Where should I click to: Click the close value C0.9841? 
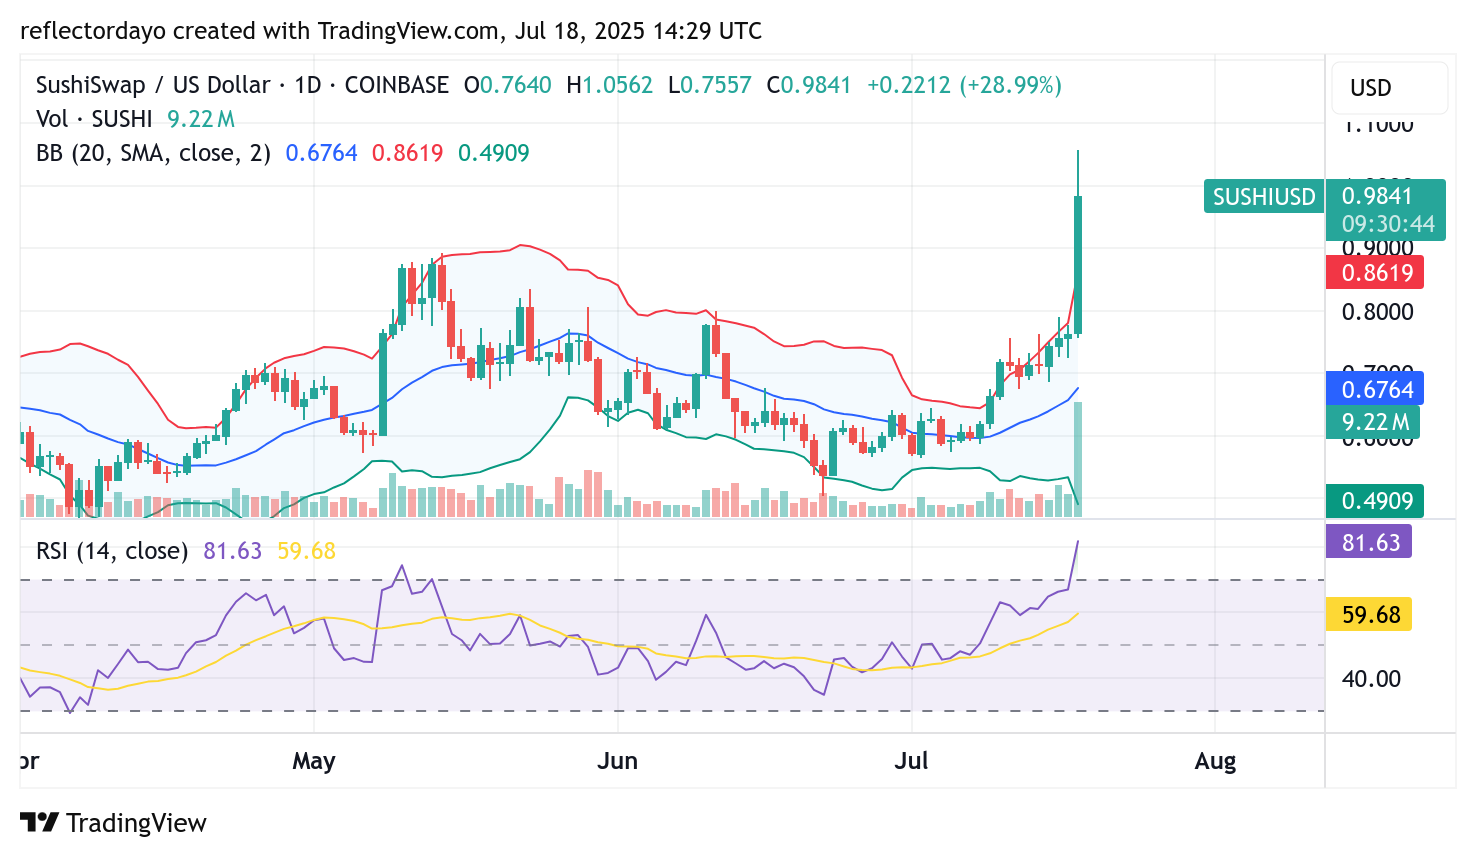point(809,85)
